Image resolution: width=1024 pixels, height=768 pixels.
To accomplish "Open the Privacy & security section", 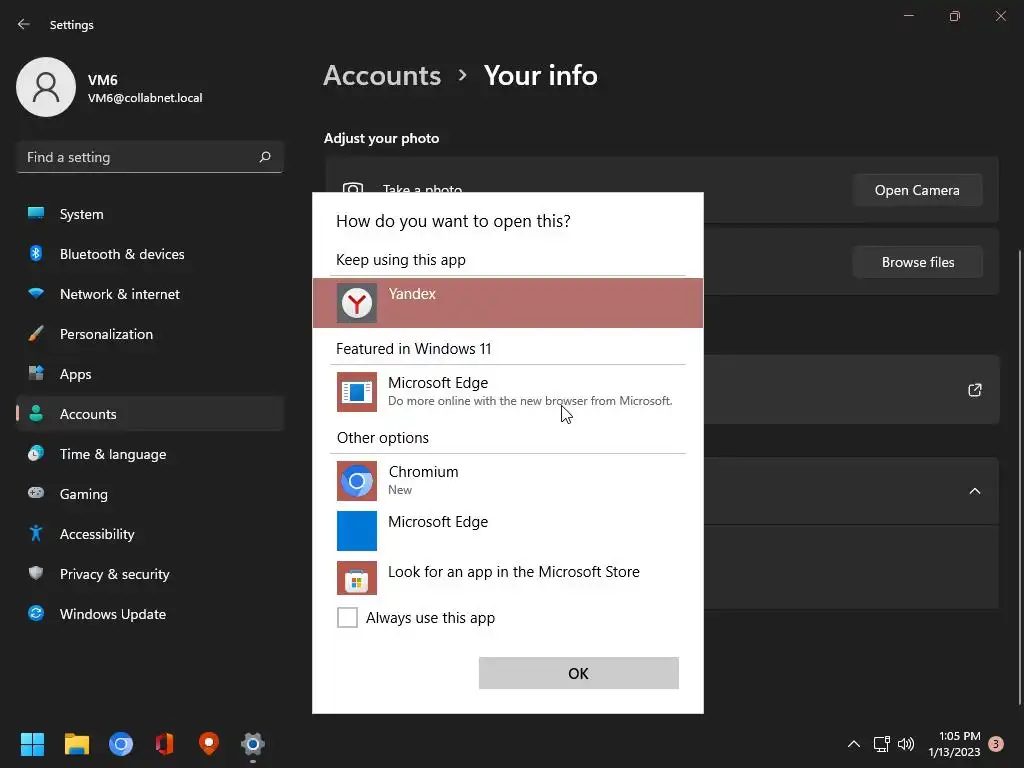I will click(x=114, y=574).
